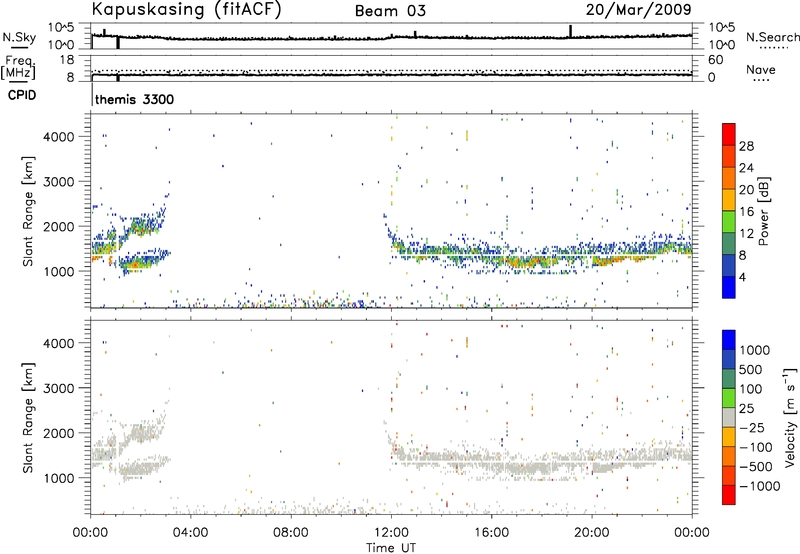Screen dimensions: 800x554
Task: Click the 60 tick on Nave axis
Action: tap(715, 60)
